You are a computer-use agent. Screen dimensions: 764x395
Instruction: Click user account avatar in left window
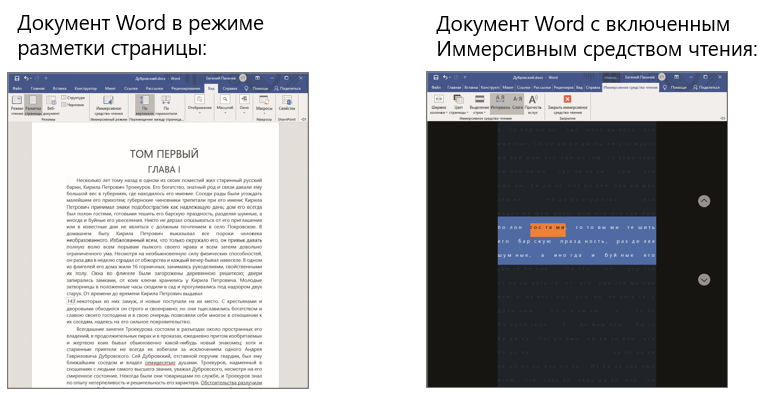click(243, 78)
